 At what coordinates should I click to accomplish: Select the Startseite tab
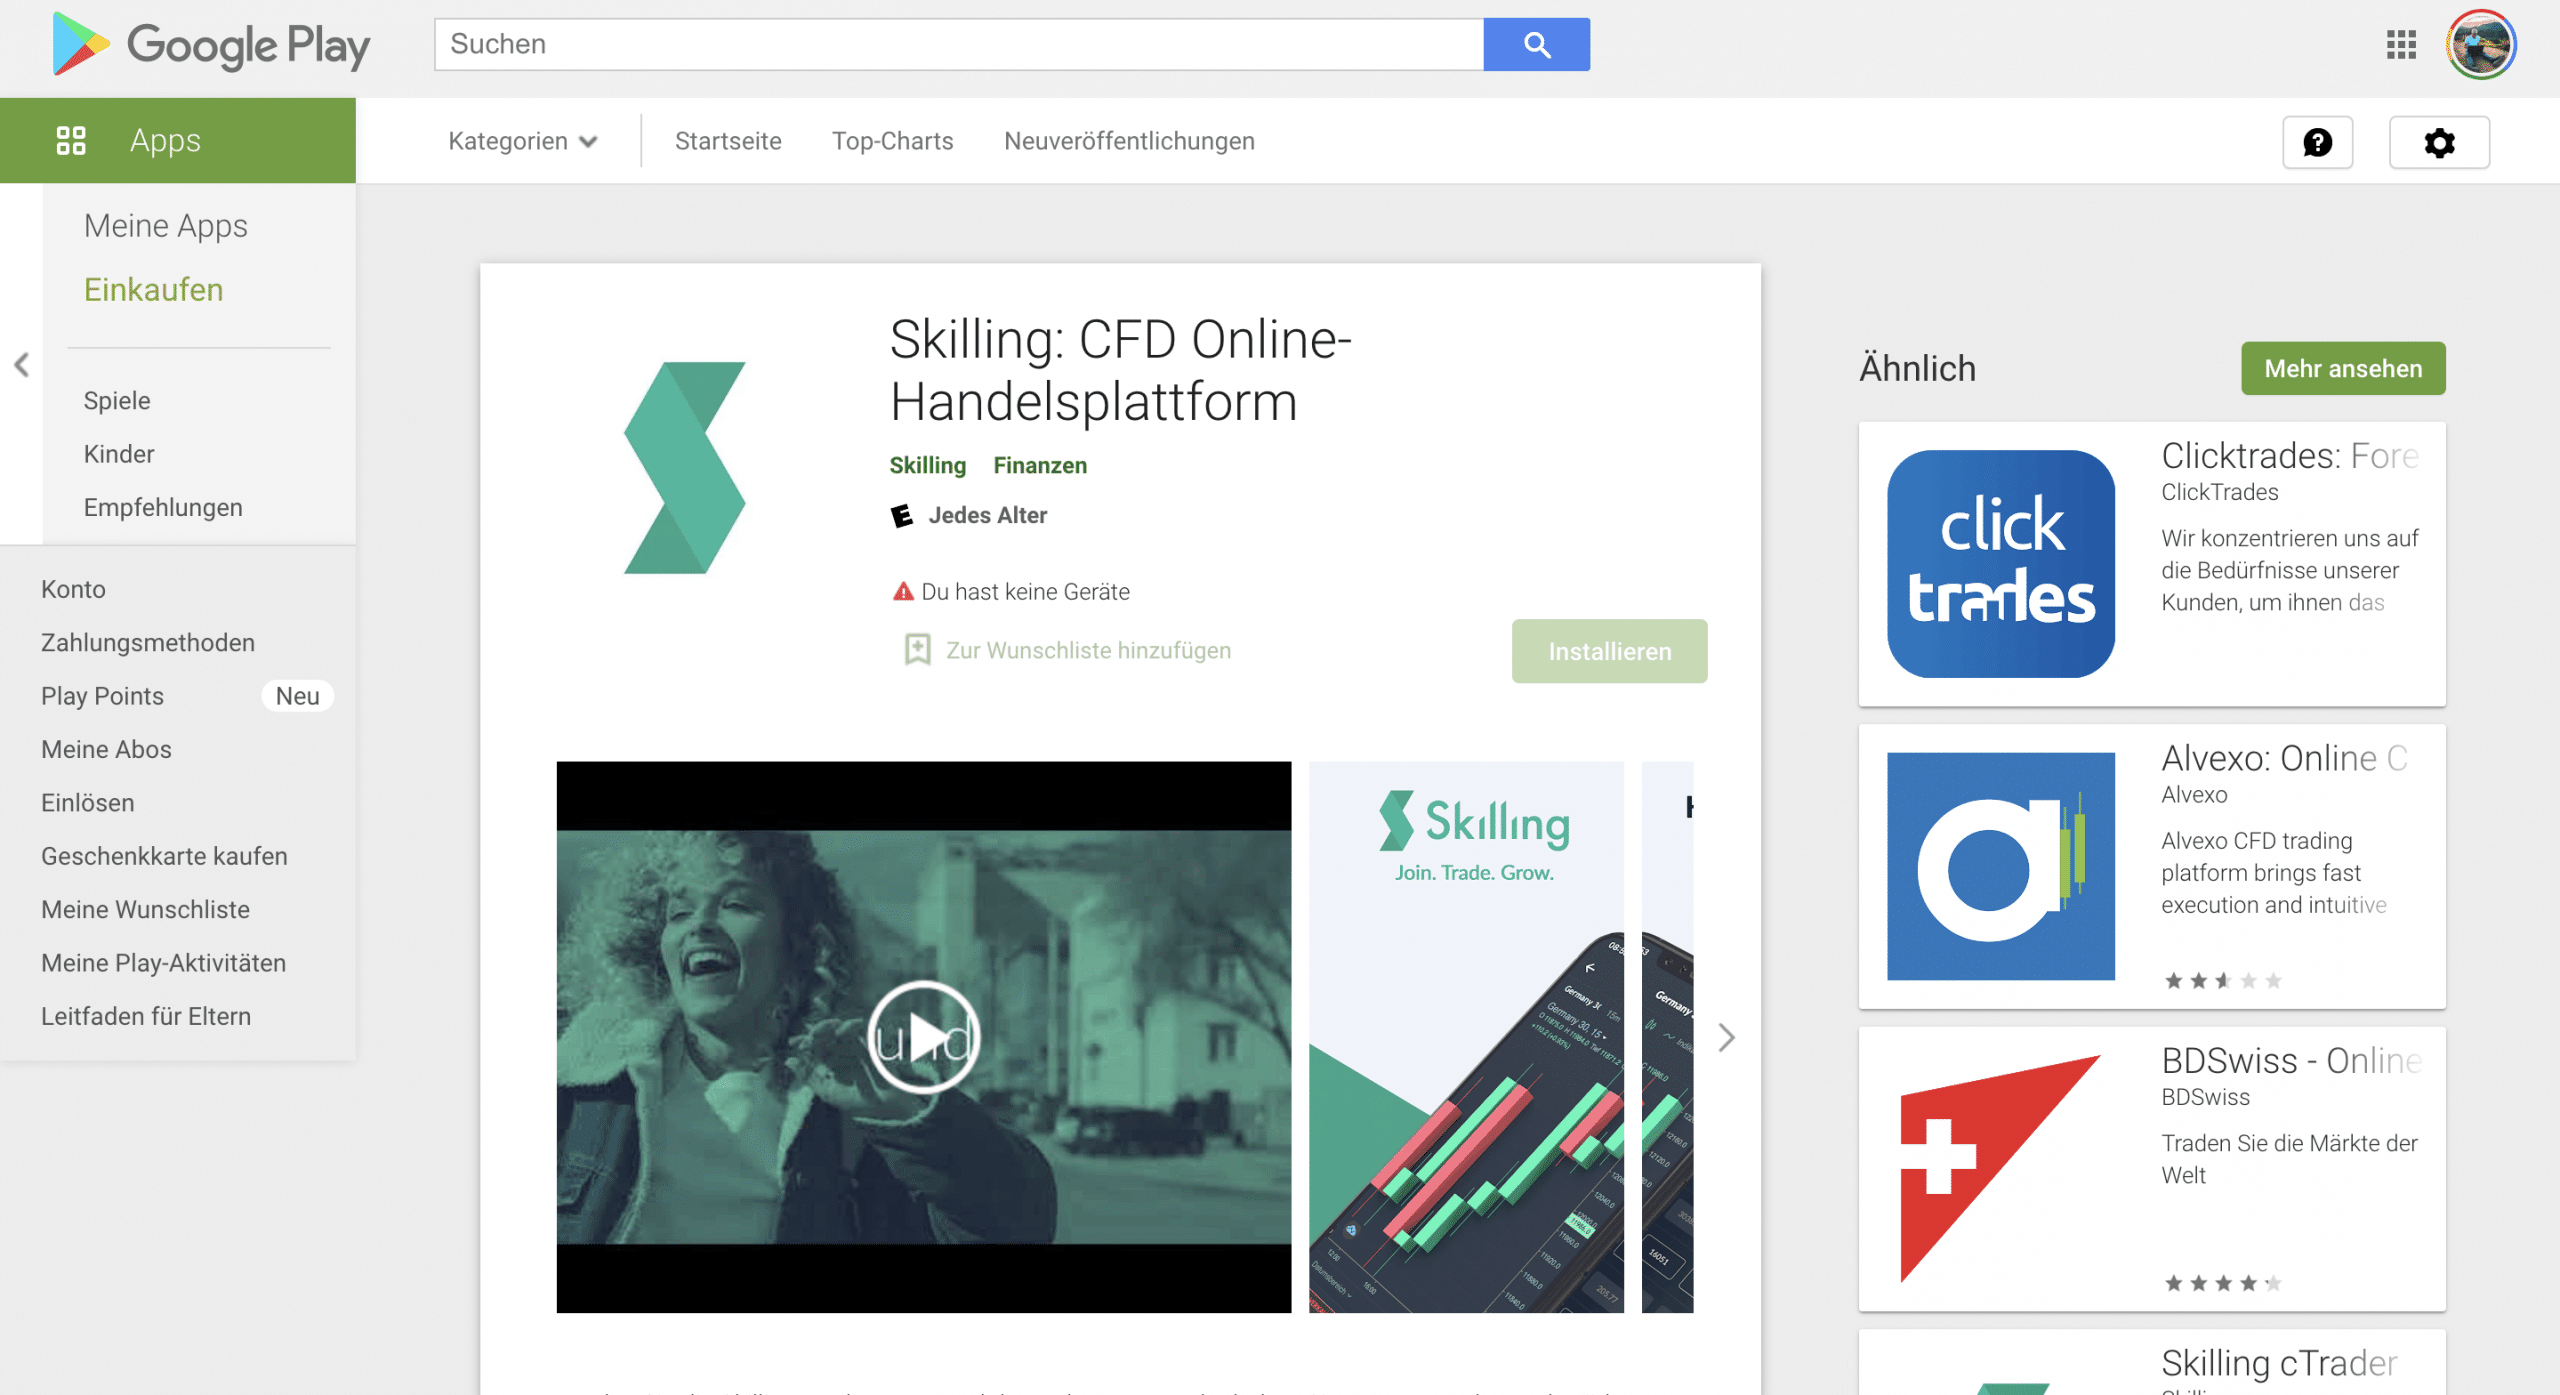[x=726, y=139]
